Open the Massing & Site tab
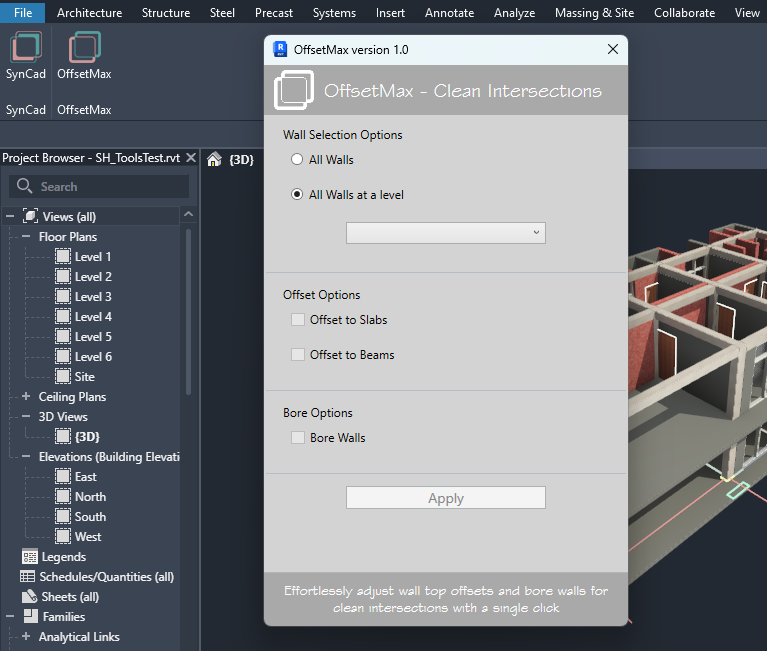 click(x=594, y=12)
